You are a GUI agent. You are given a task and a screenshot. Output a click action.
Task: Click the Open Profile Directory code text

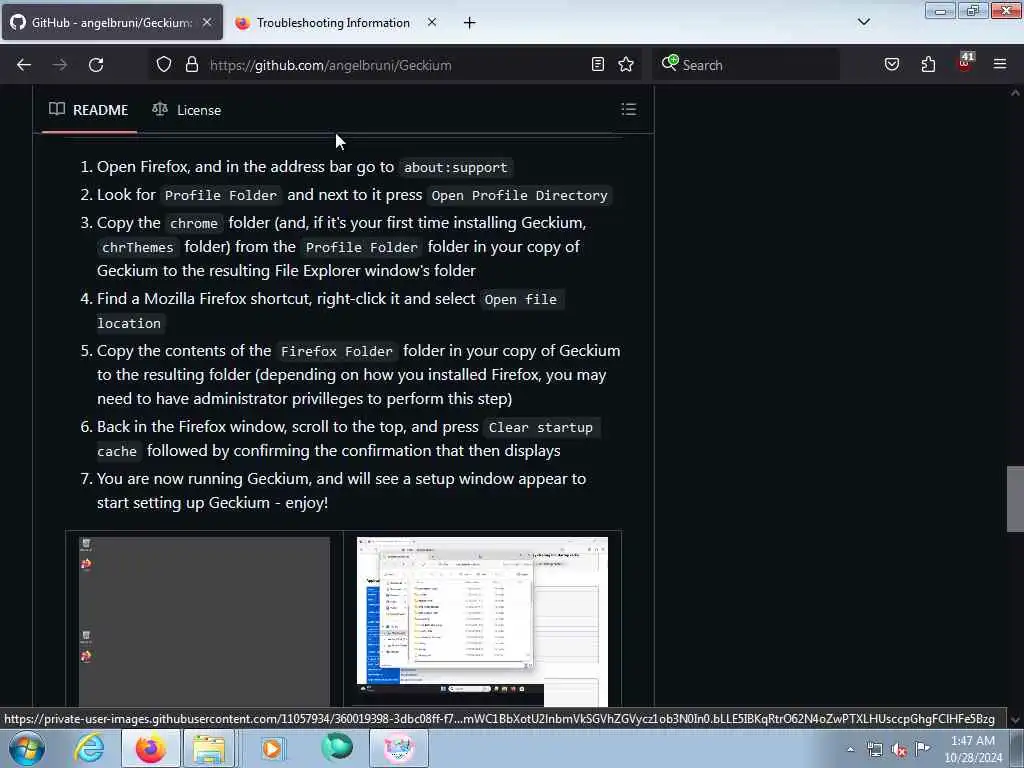(519, 195)
